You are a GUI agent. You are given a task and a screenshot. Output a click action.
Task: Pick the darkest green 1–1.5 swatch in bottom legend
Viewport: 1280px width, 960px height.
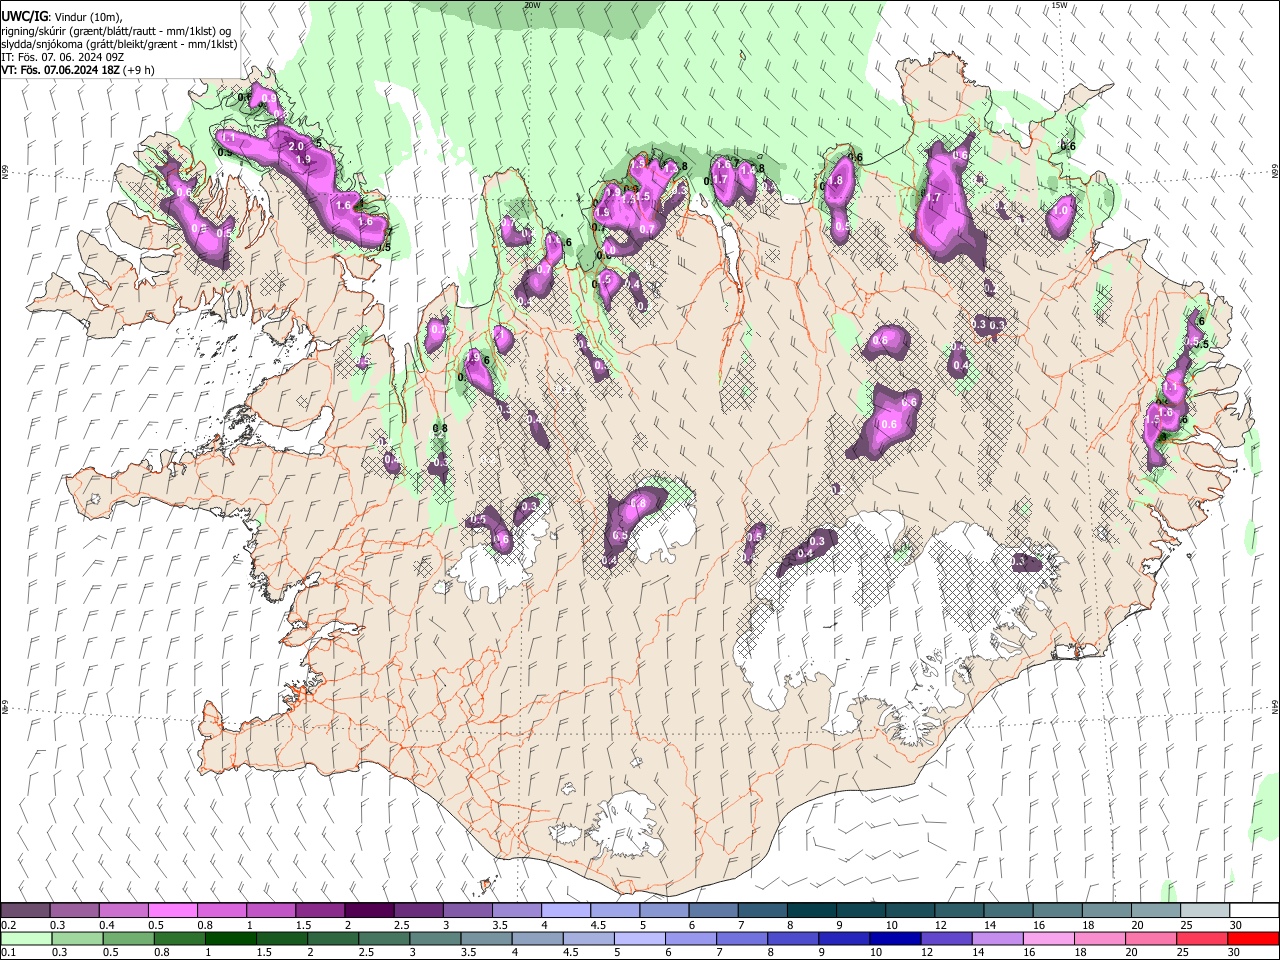[230, 939]
